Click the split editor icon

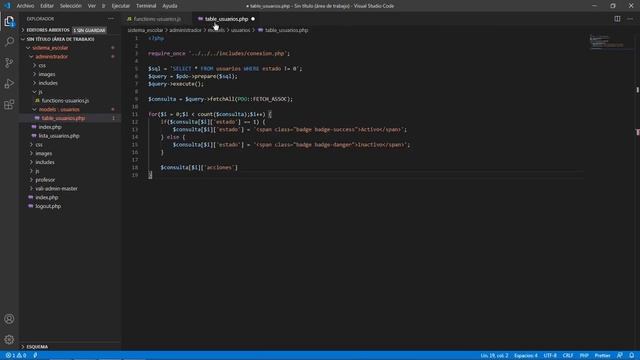pos(617,19)
